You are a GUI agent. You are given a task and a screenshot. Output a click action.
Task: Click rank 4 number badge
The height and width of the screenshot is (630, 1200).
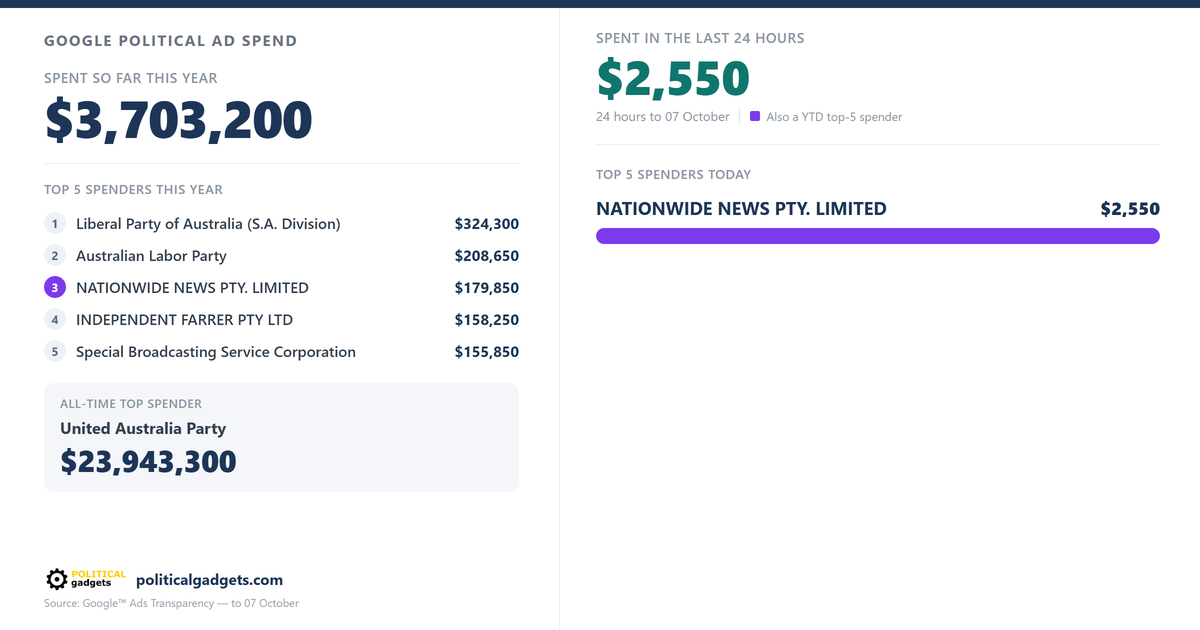(55, 320)
